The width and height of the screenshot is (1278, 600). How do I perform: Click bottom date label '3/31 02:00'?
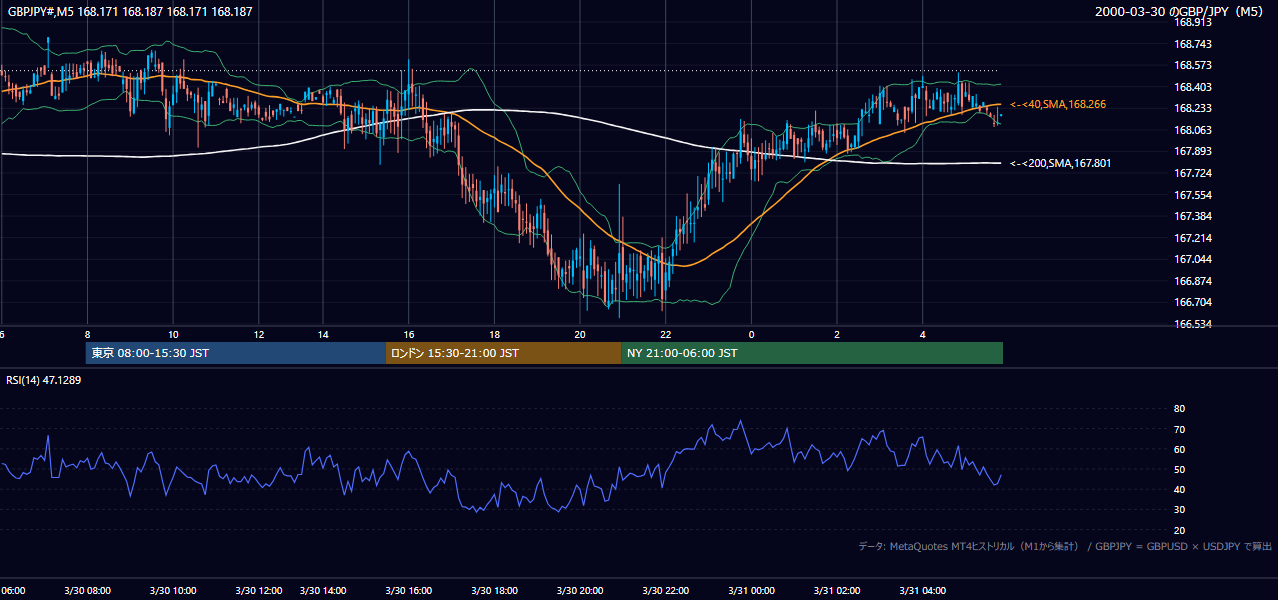(x=837, y=591)
